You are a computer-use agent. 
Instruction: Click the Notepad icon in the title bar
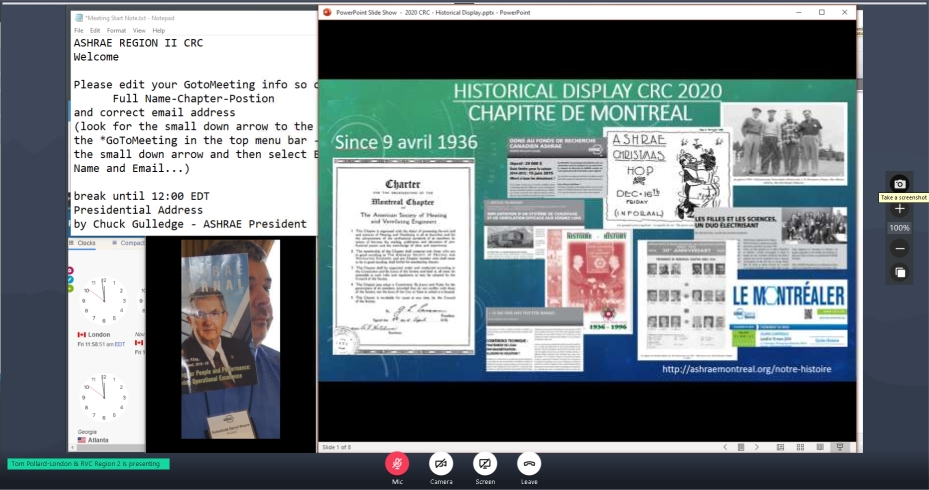pos(79,18)
